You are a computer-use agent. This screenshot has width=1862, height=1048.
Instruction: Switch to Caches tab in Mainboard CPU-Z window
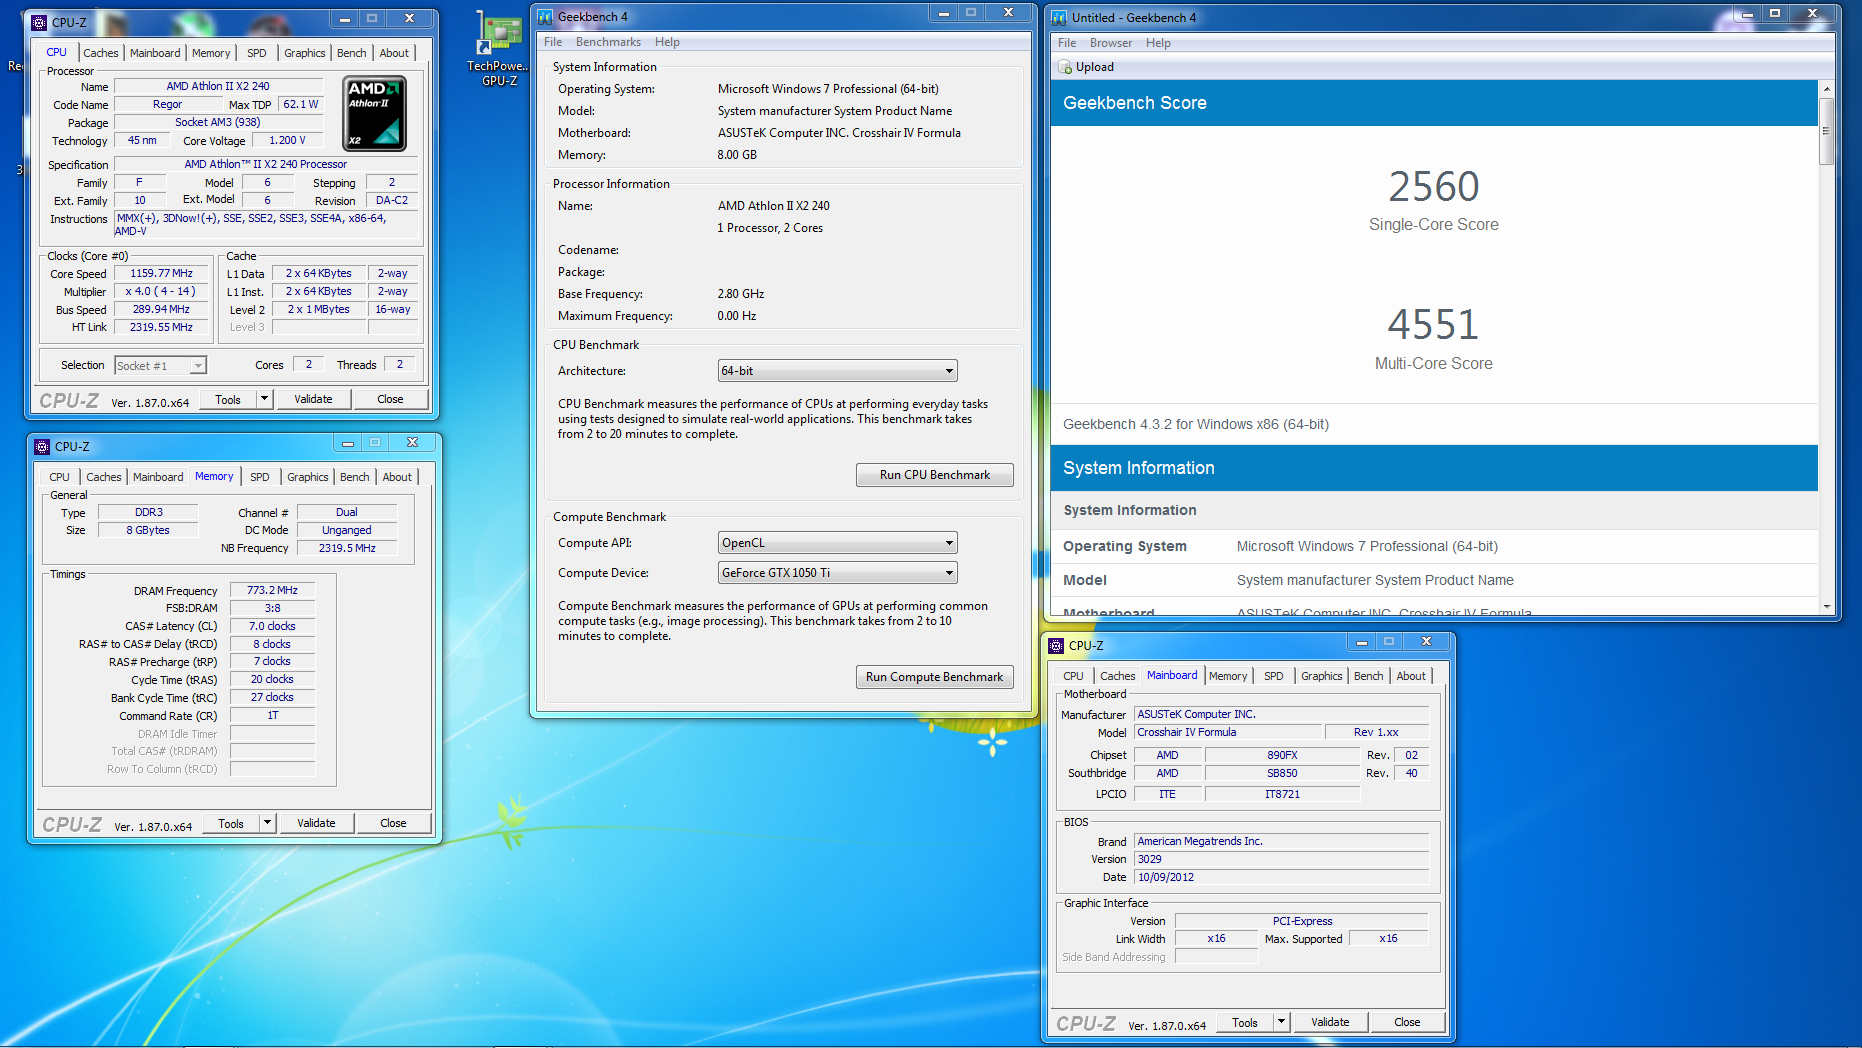tap(1118, 676)
